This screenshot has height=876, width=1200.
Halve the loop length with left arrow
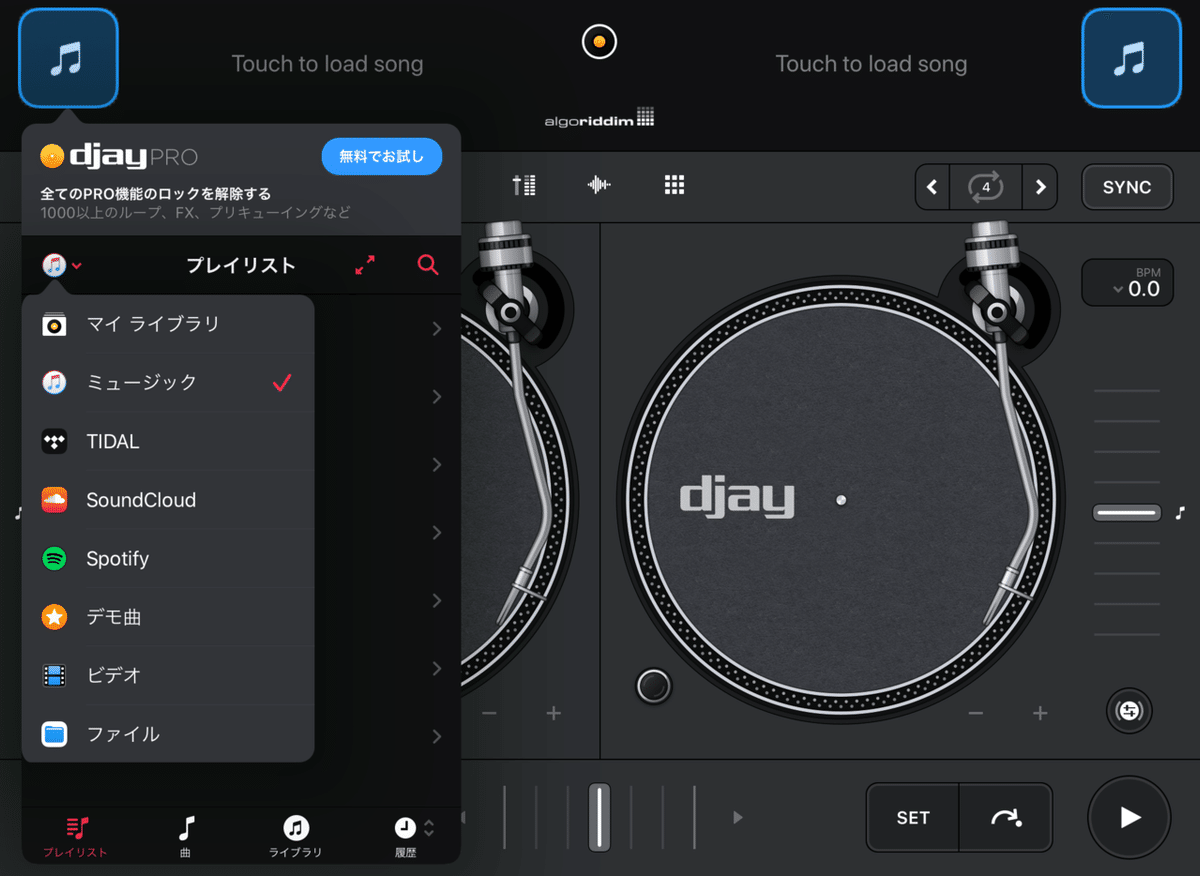click(933, 187)
